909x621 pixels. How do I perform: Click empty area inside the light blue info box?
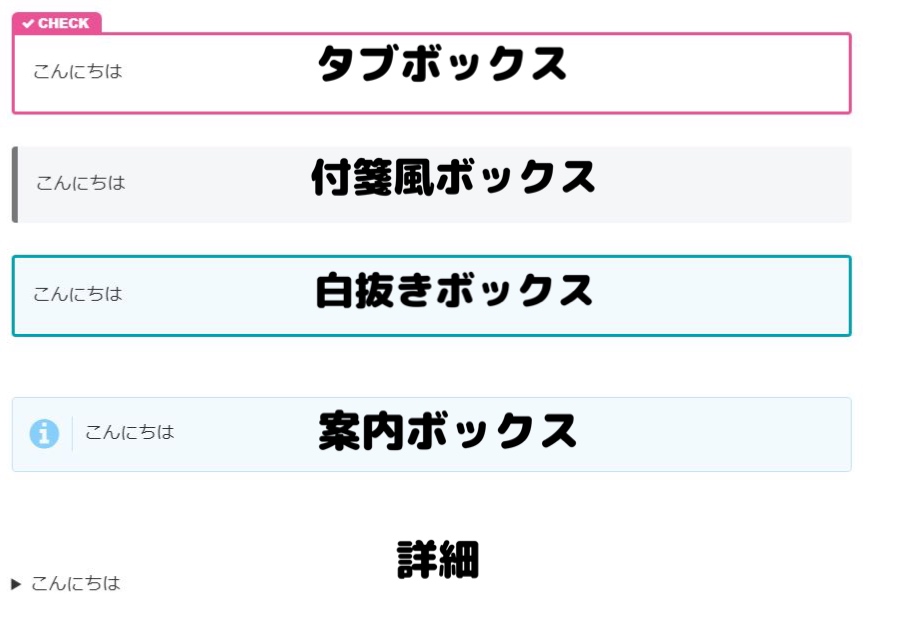[x=713, y=435]
